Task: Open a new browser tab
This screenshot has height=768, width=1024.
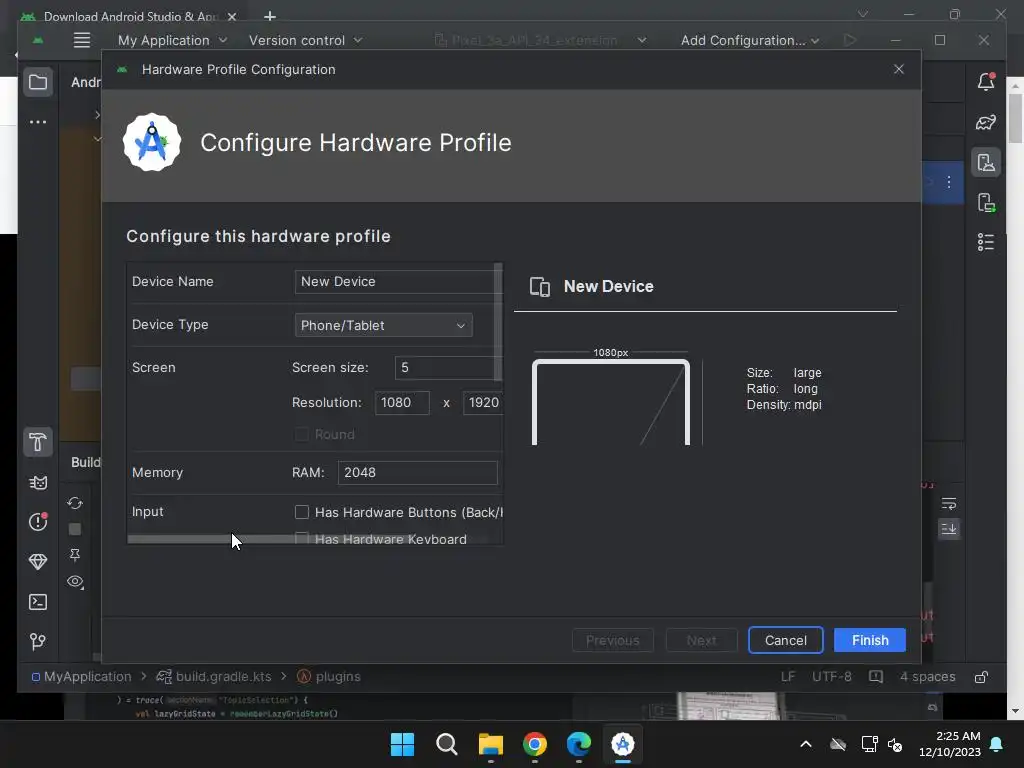Action: (x=270, y=16)
